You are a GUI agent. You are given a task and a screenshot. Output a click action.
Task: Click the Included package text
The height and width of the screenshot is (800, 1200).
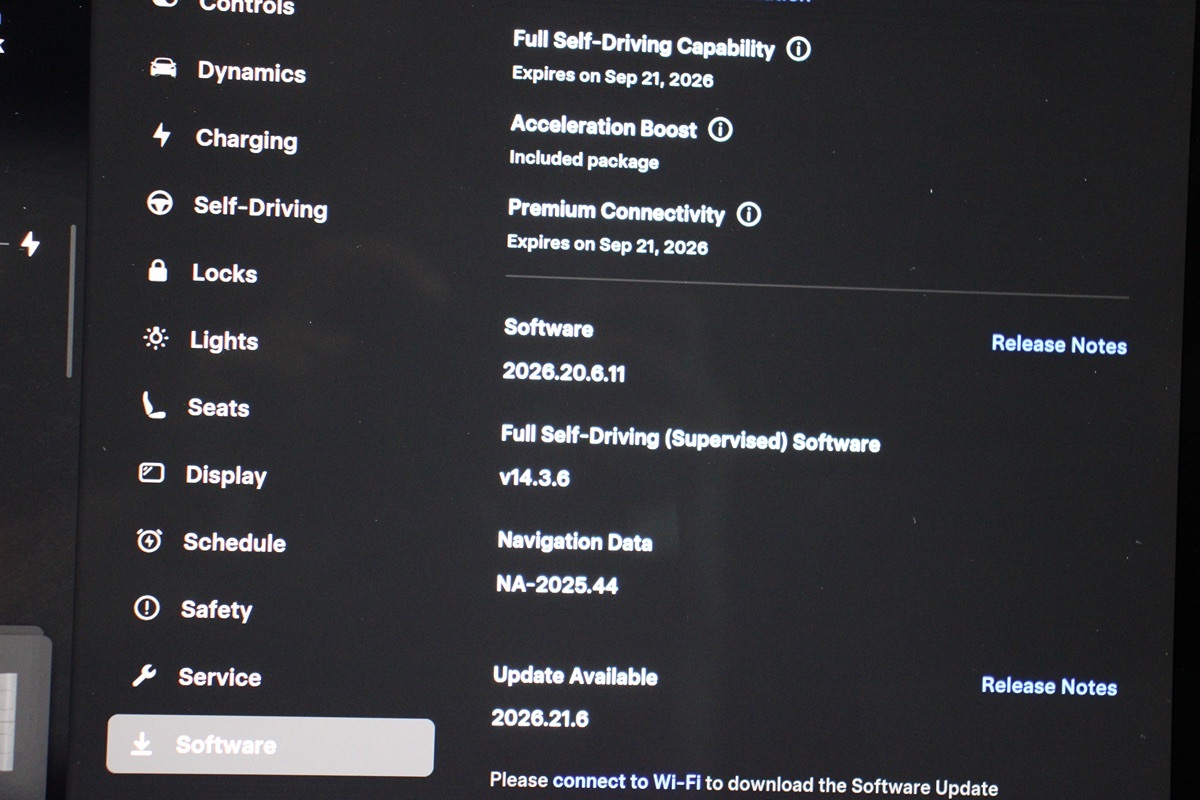click(584, 159)
